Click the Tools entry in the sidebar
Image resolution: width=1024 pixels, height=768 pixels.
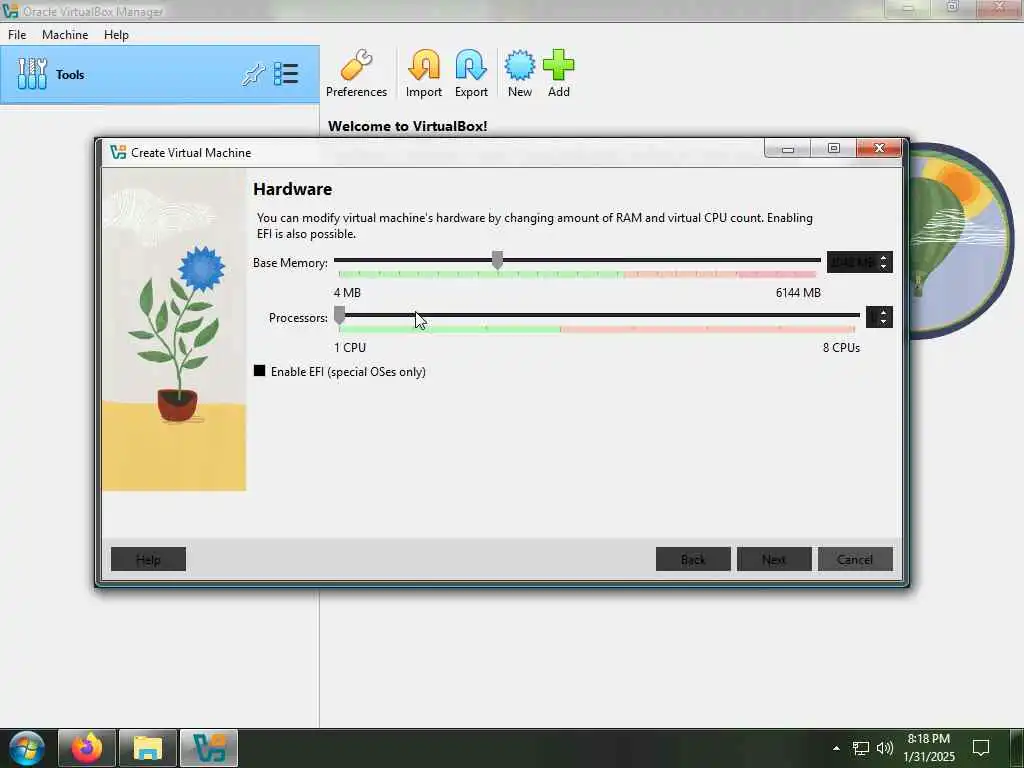[x=159, y=74]
